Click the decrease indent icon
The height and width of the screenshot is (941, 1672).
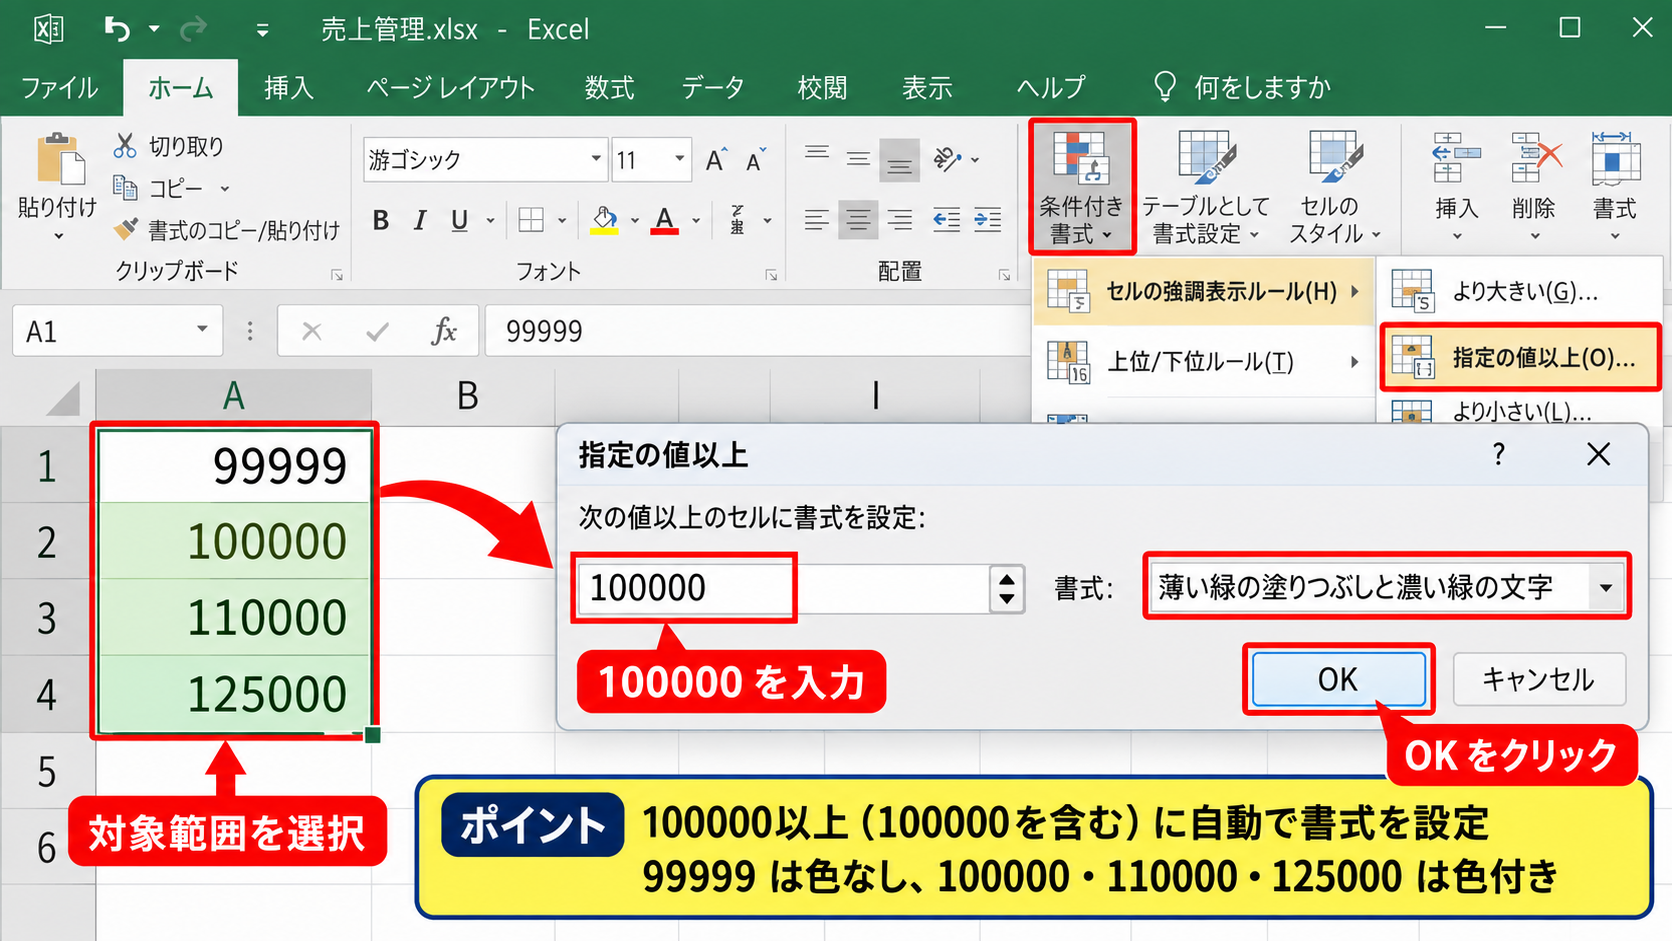pyautogui.click(x=946, y=220)
